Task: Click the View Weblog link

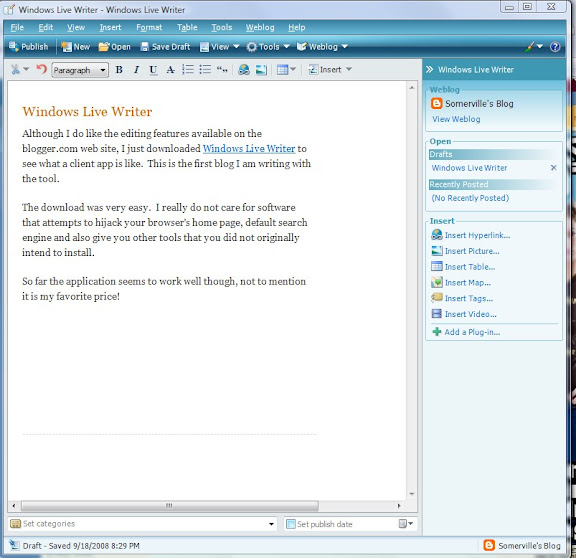Action: 456,119
